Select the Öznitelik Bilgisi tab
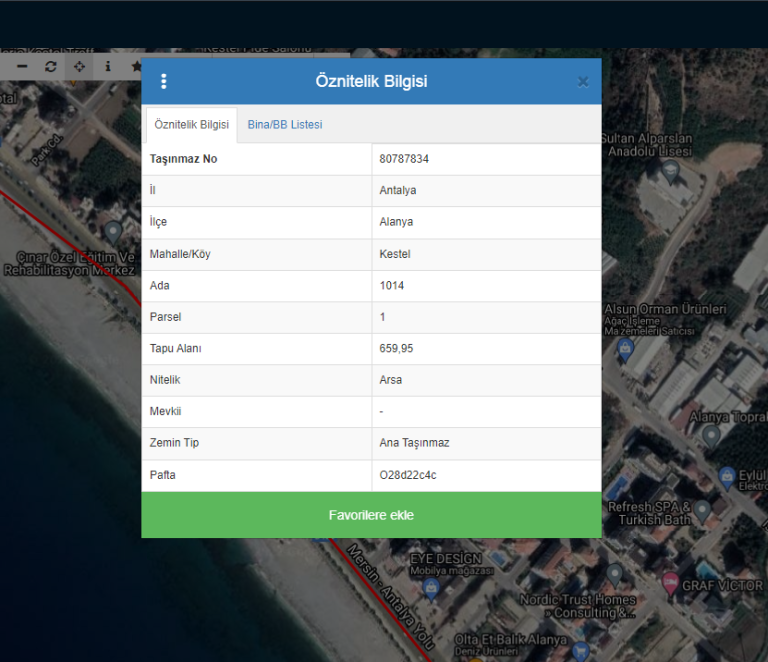Screen dimensions: 768x662 192,125
